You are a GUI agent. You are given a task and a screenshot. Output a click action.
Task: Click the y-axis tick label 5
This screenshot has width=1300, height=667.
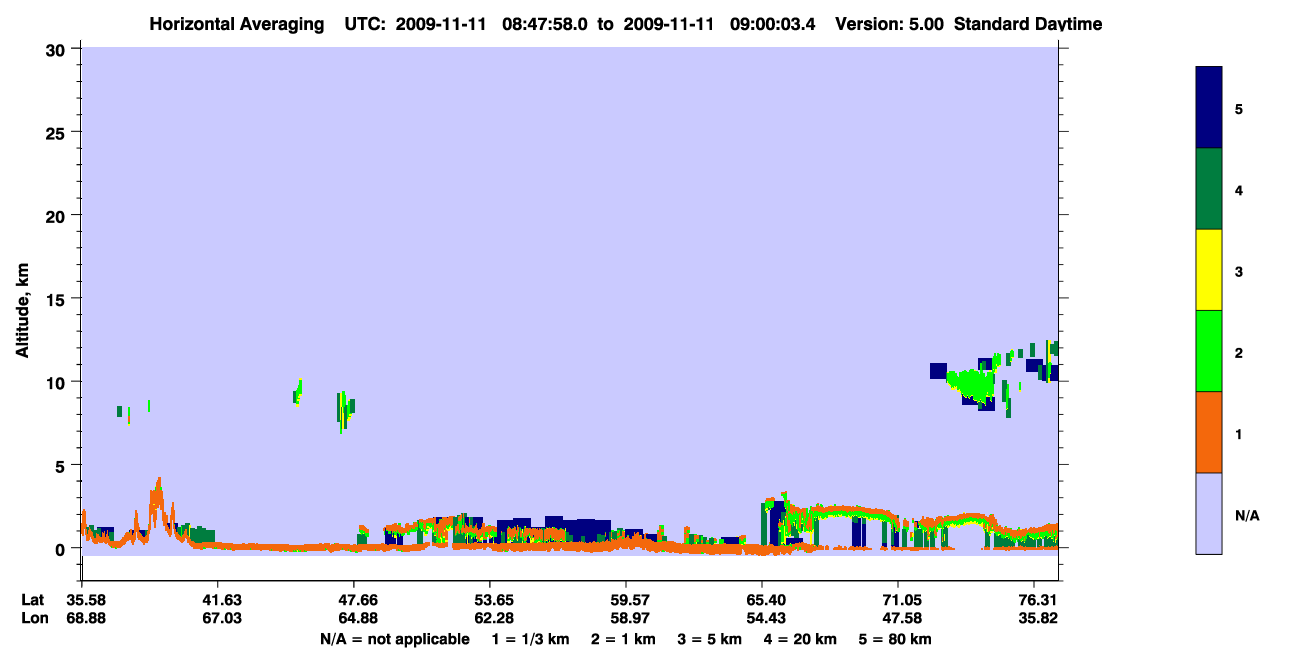62,465
